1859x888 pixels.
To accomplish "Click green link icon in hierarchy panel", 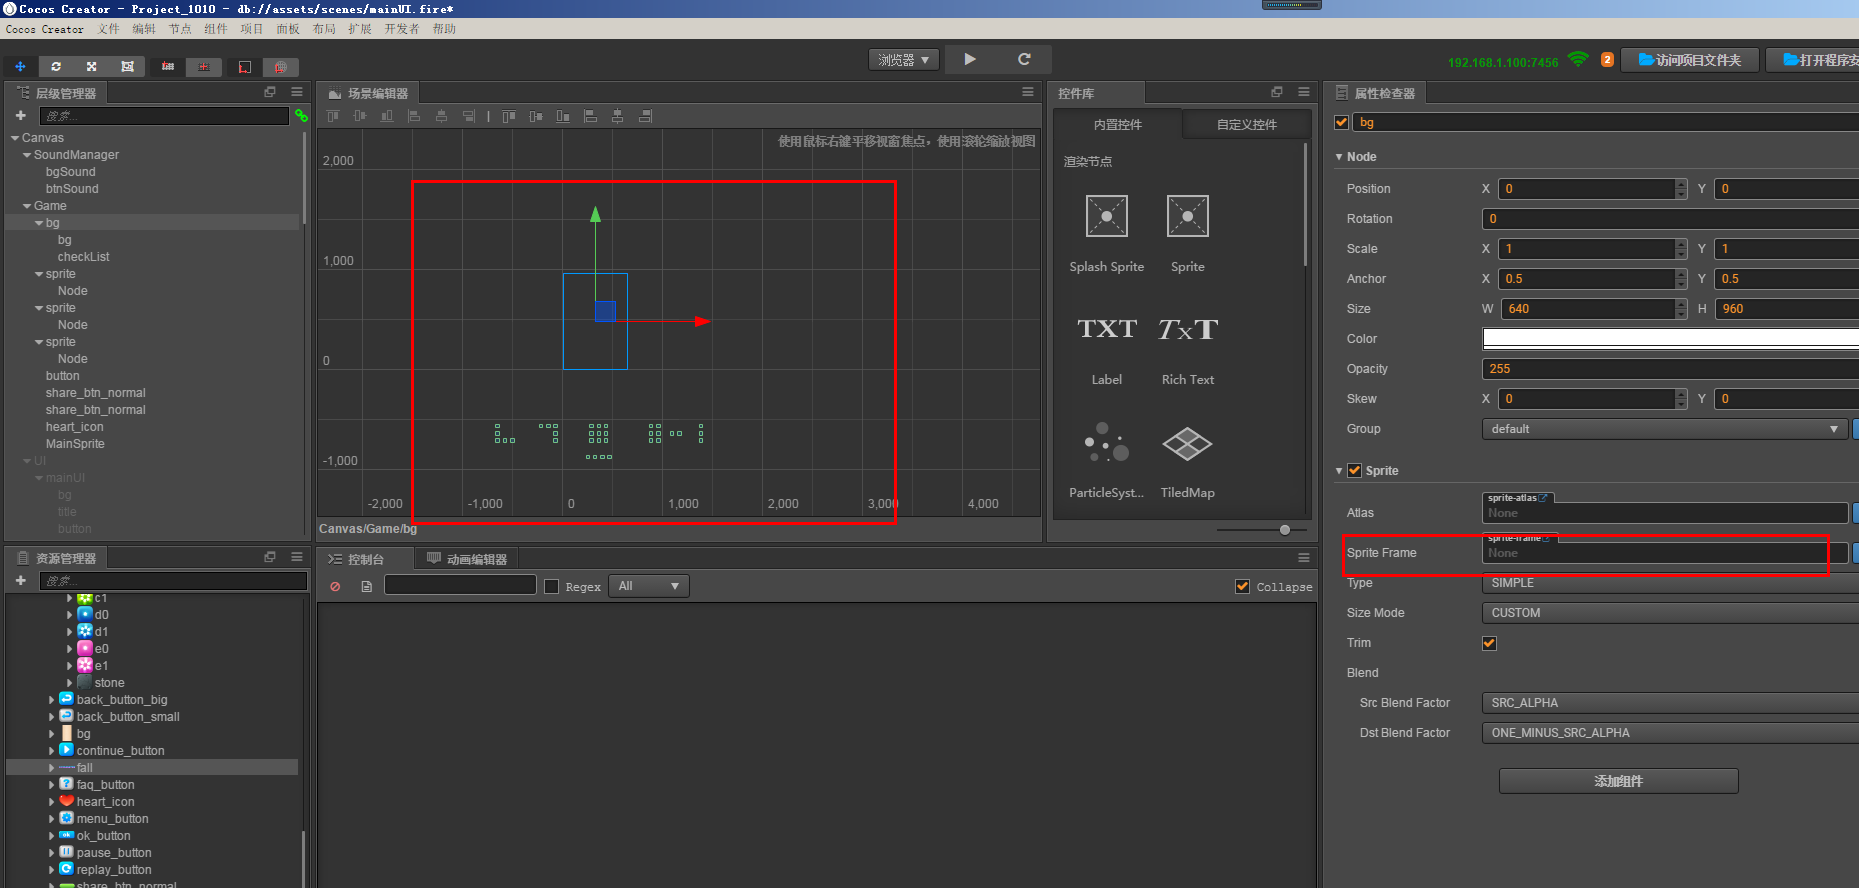I will 300,116.
